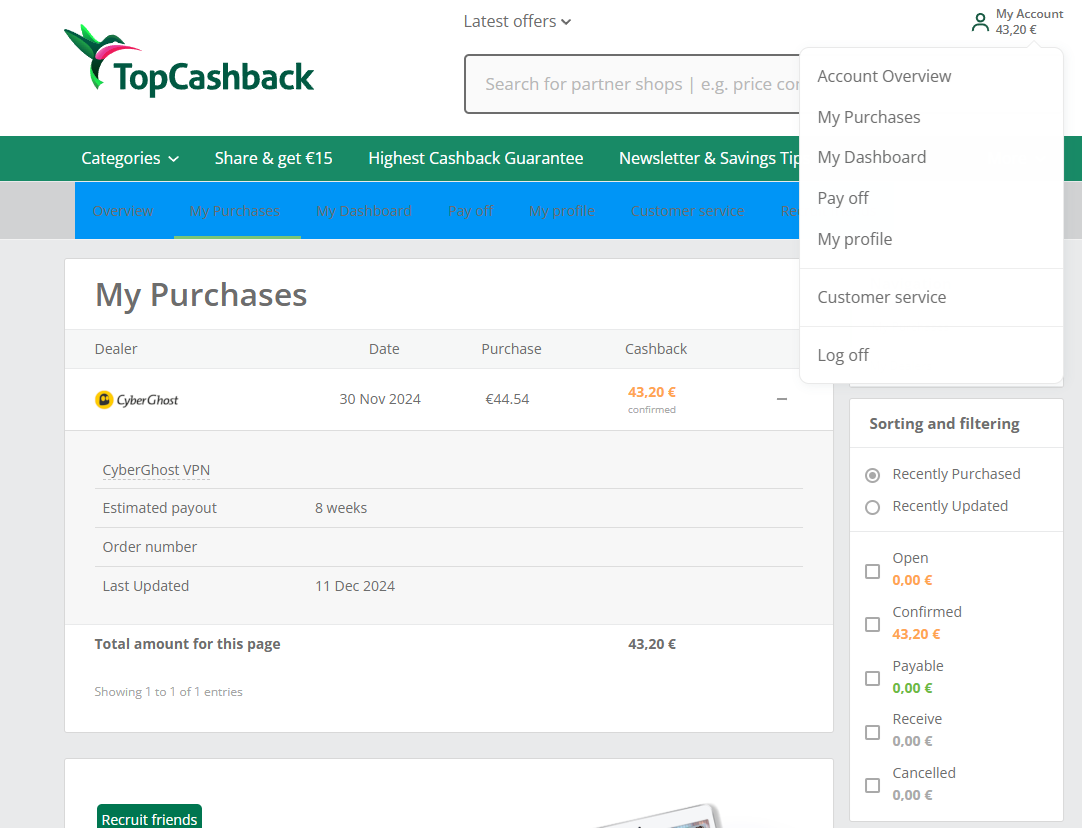Focus the partner shops search field

[632, 84]
